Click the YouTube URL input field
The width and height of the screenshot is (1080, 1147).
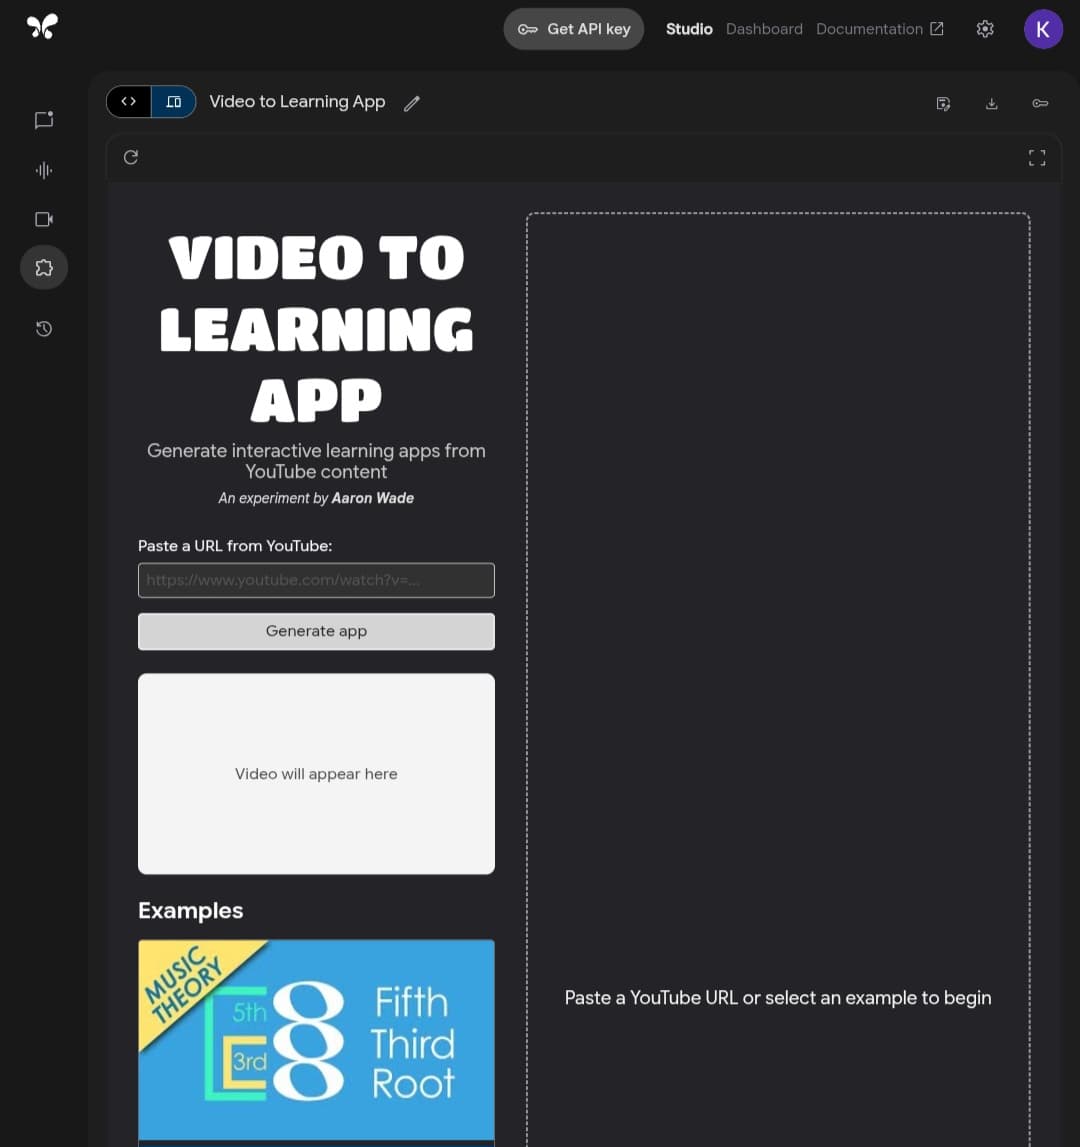pyautogui.click(x=316, y=580)
